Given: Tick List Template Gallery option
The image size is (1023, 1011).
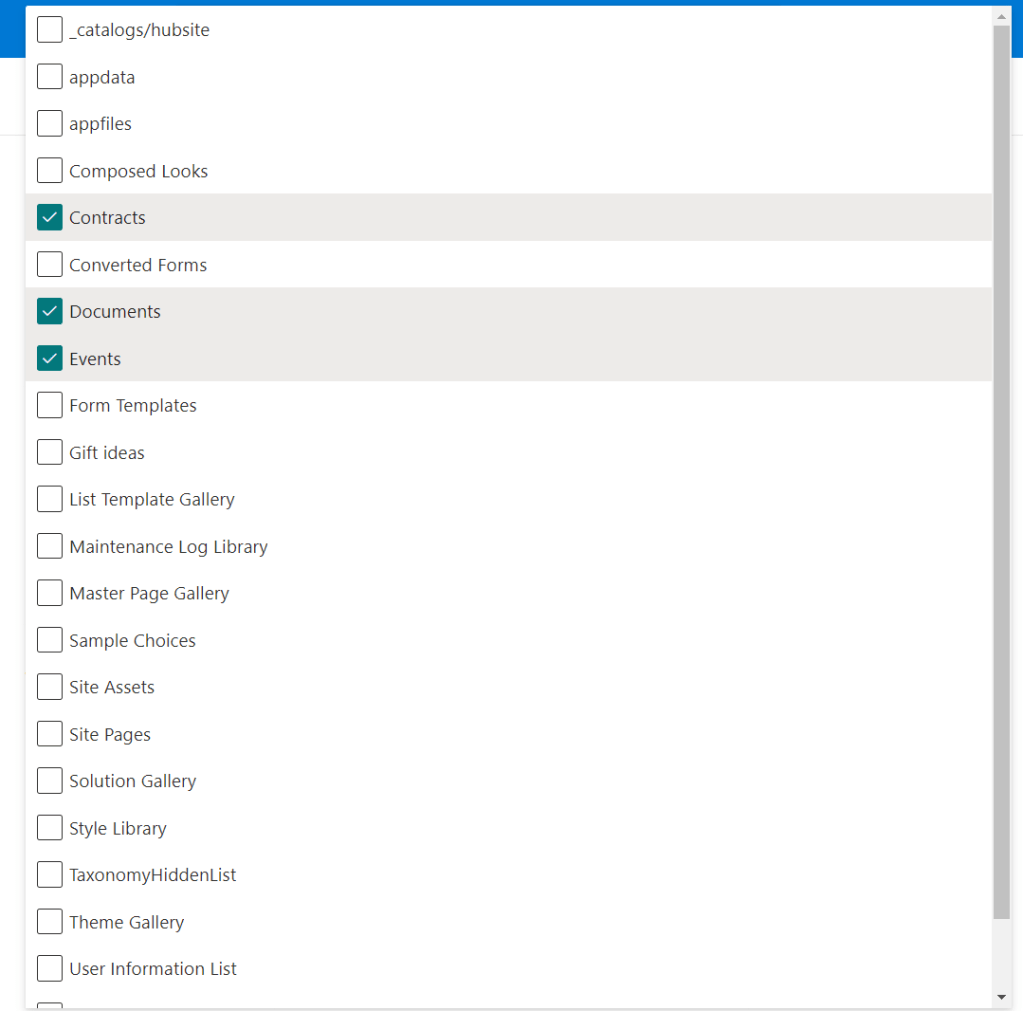Looking at the screenshot, I should (x=50, y=499).
